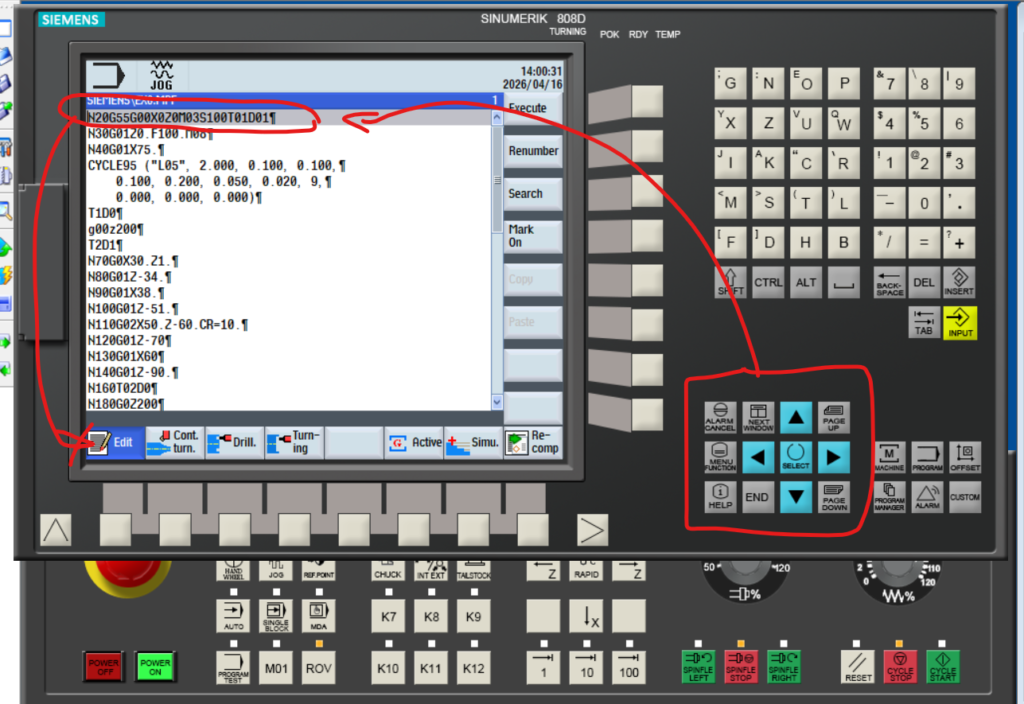Open the Simu. simulation softkey
Image resolution: width=1024 pixels, height=704 pixels.
pos(472,442)
